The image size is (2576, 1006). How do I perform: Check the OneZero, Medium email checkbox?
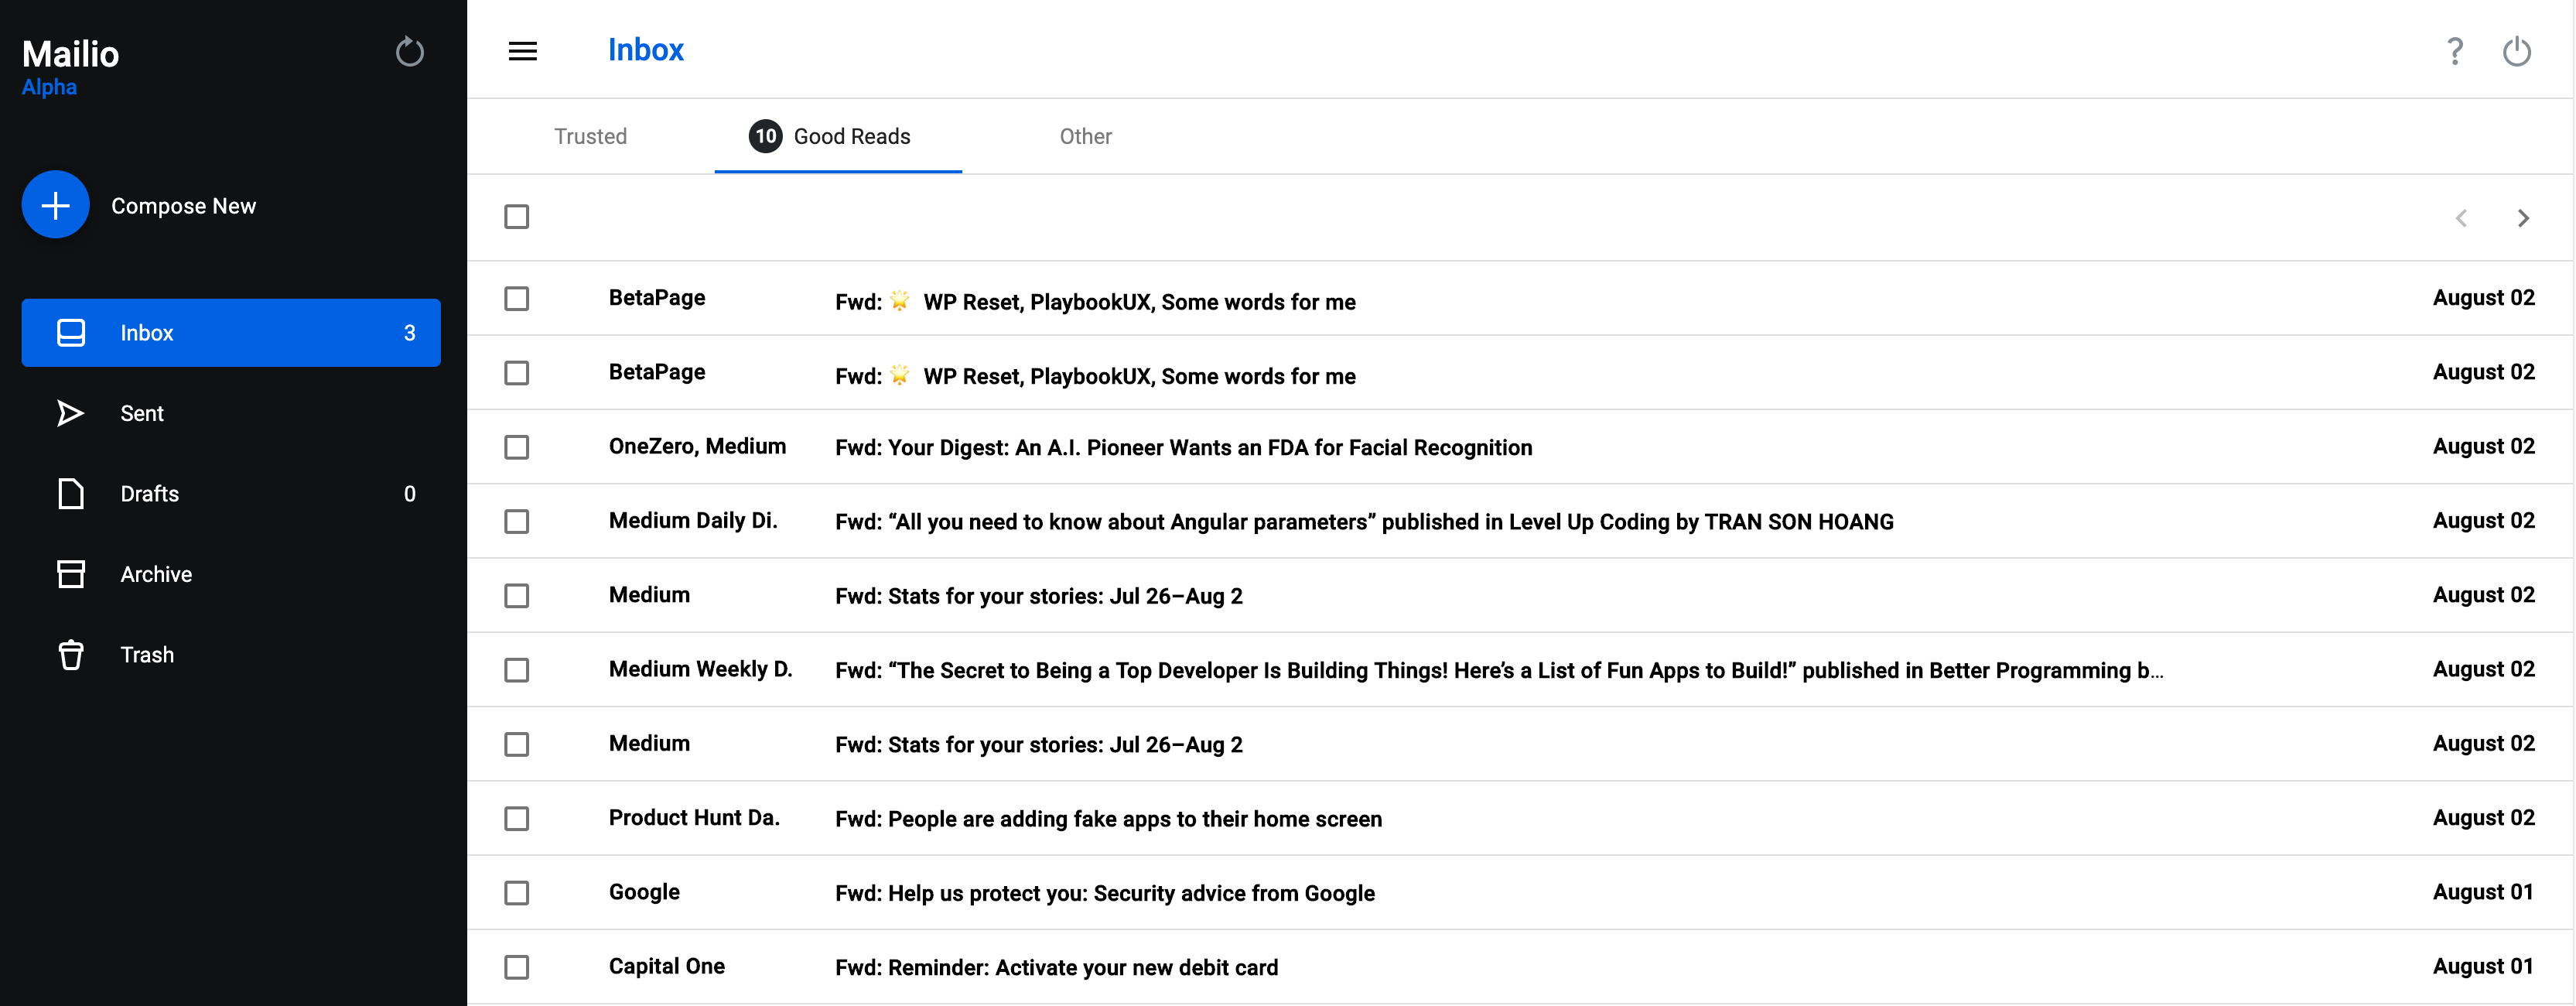click(x=516, y=447)
